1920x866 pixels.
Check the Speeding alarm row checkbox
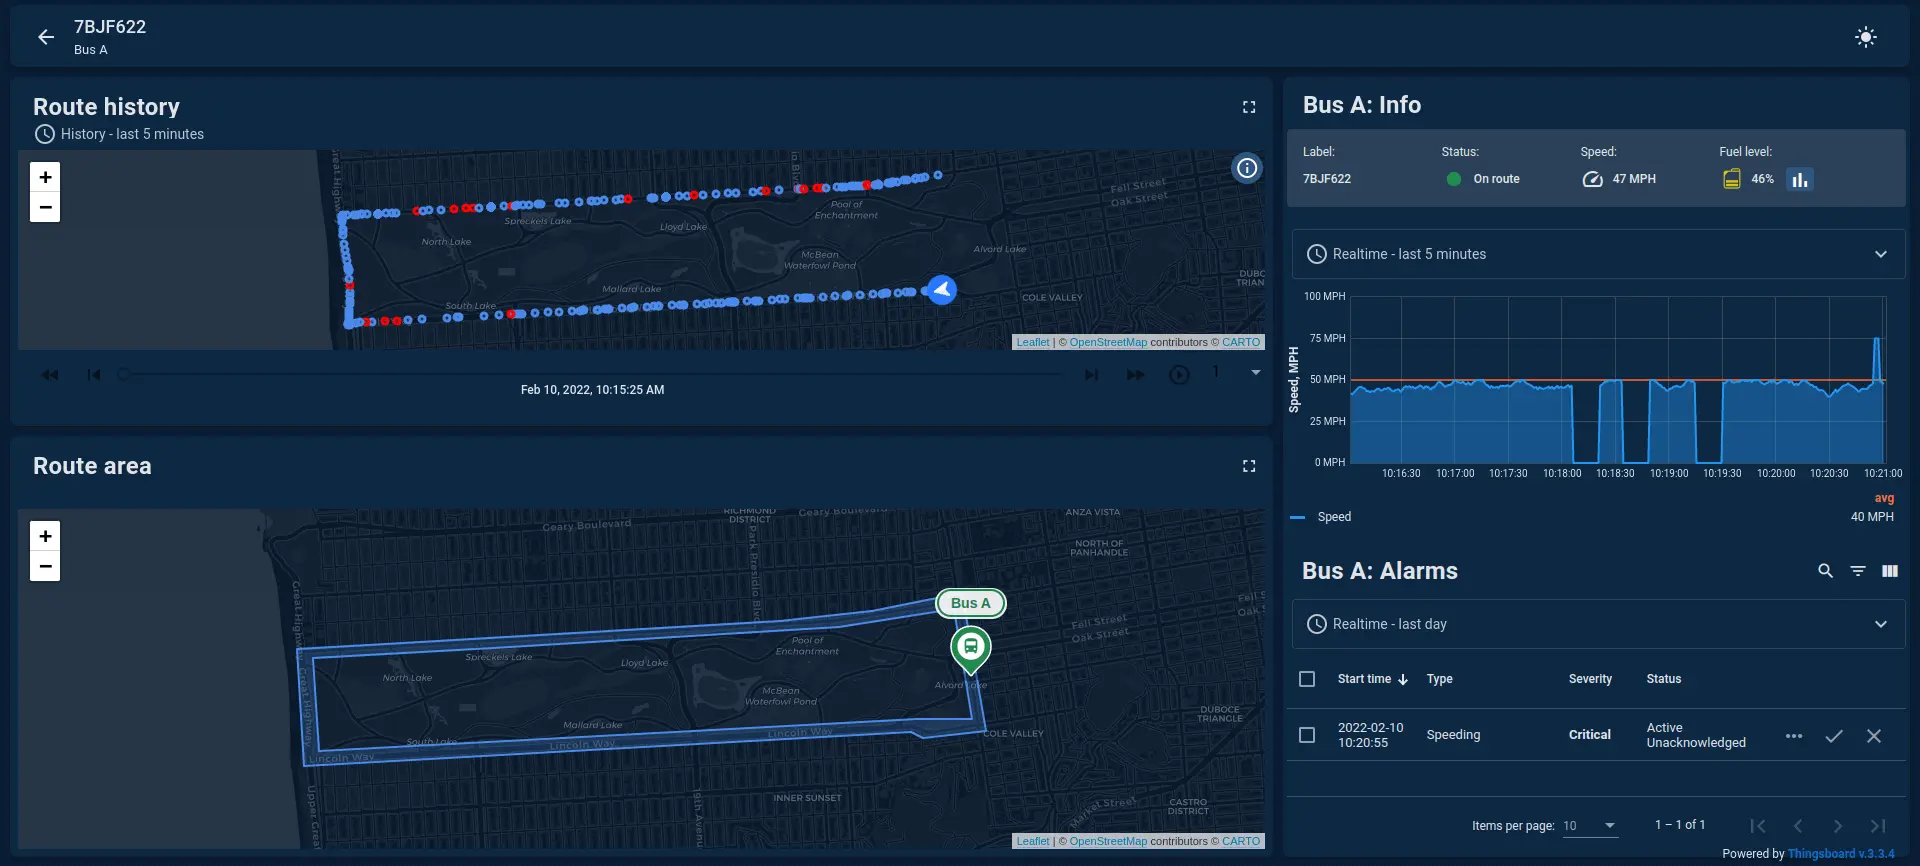click(x=1306, y=735)
